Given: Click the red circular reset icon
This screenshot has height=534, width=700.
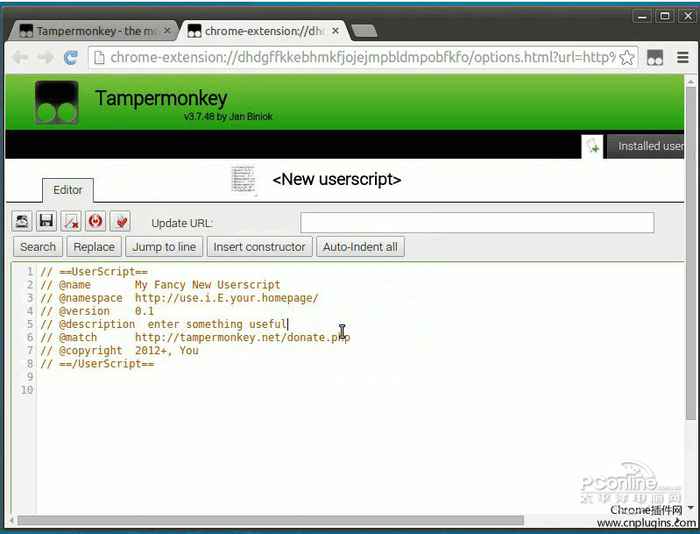Looking at the screenshot, I should pyautogui.click(x=96, y=221).
